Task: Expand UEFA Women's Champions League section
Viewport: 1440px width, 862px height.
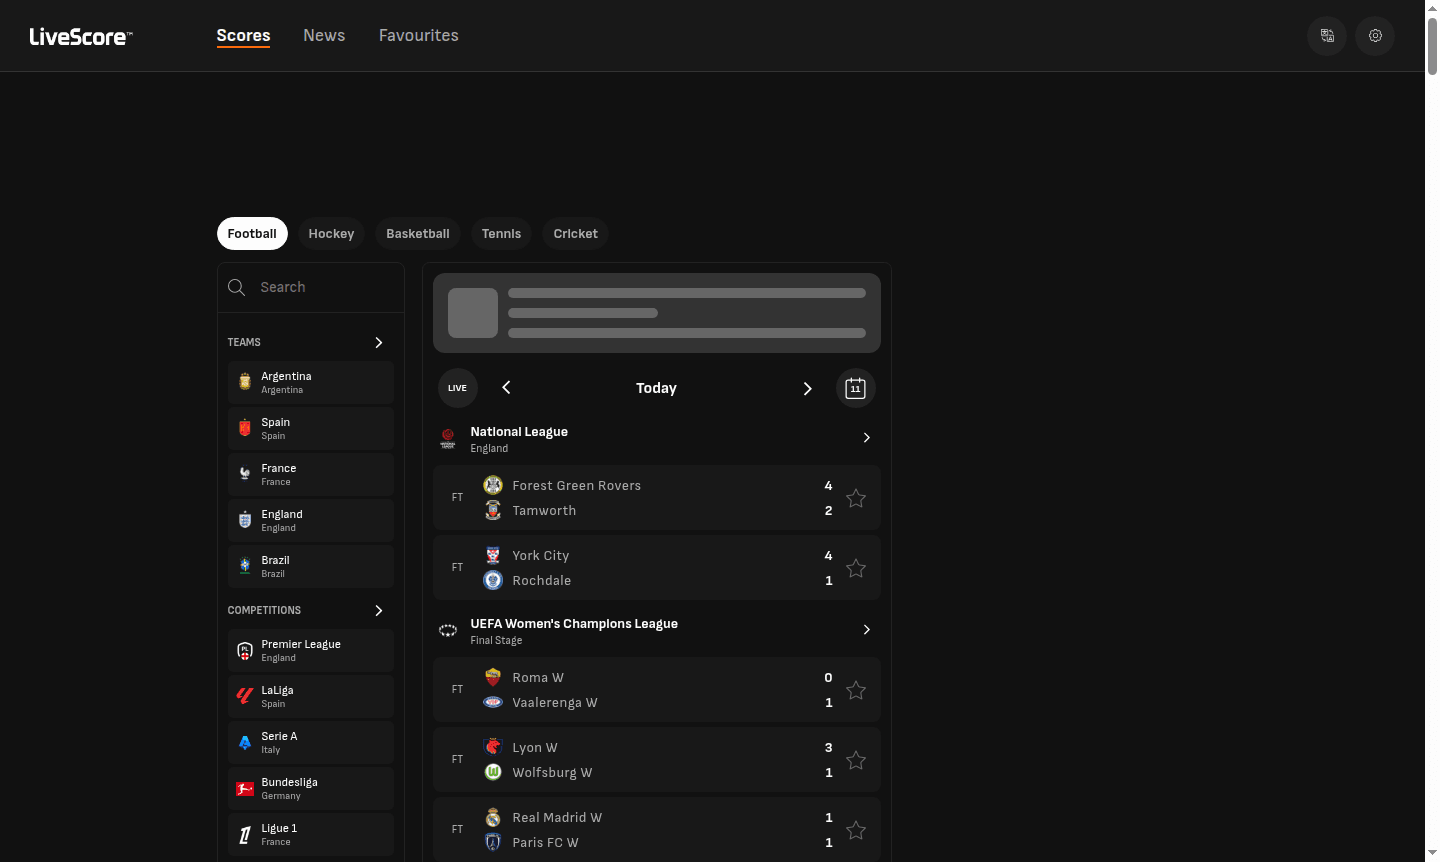Action: pos(866,630)
